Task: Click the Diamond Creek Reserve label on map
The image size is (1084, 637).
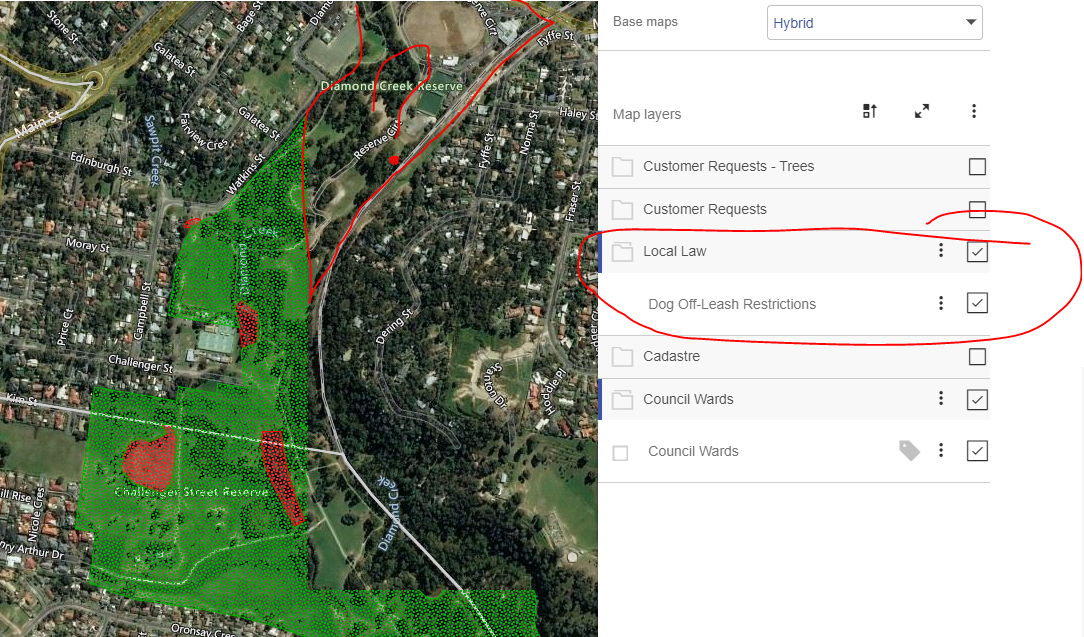Action: (x=394, y=85)
